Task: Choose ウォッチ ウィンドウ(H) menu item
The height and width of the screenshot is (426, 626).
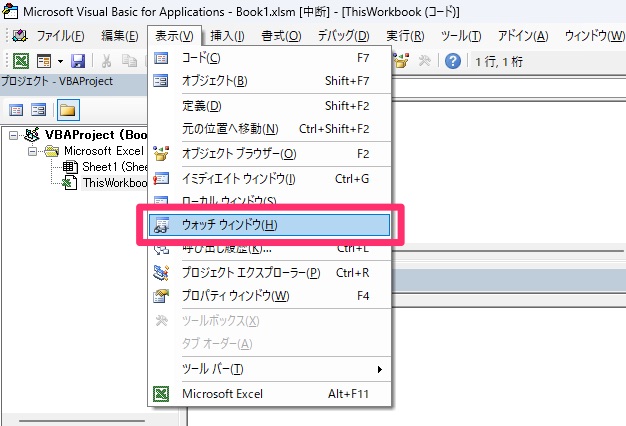Action: coord(269,225)
